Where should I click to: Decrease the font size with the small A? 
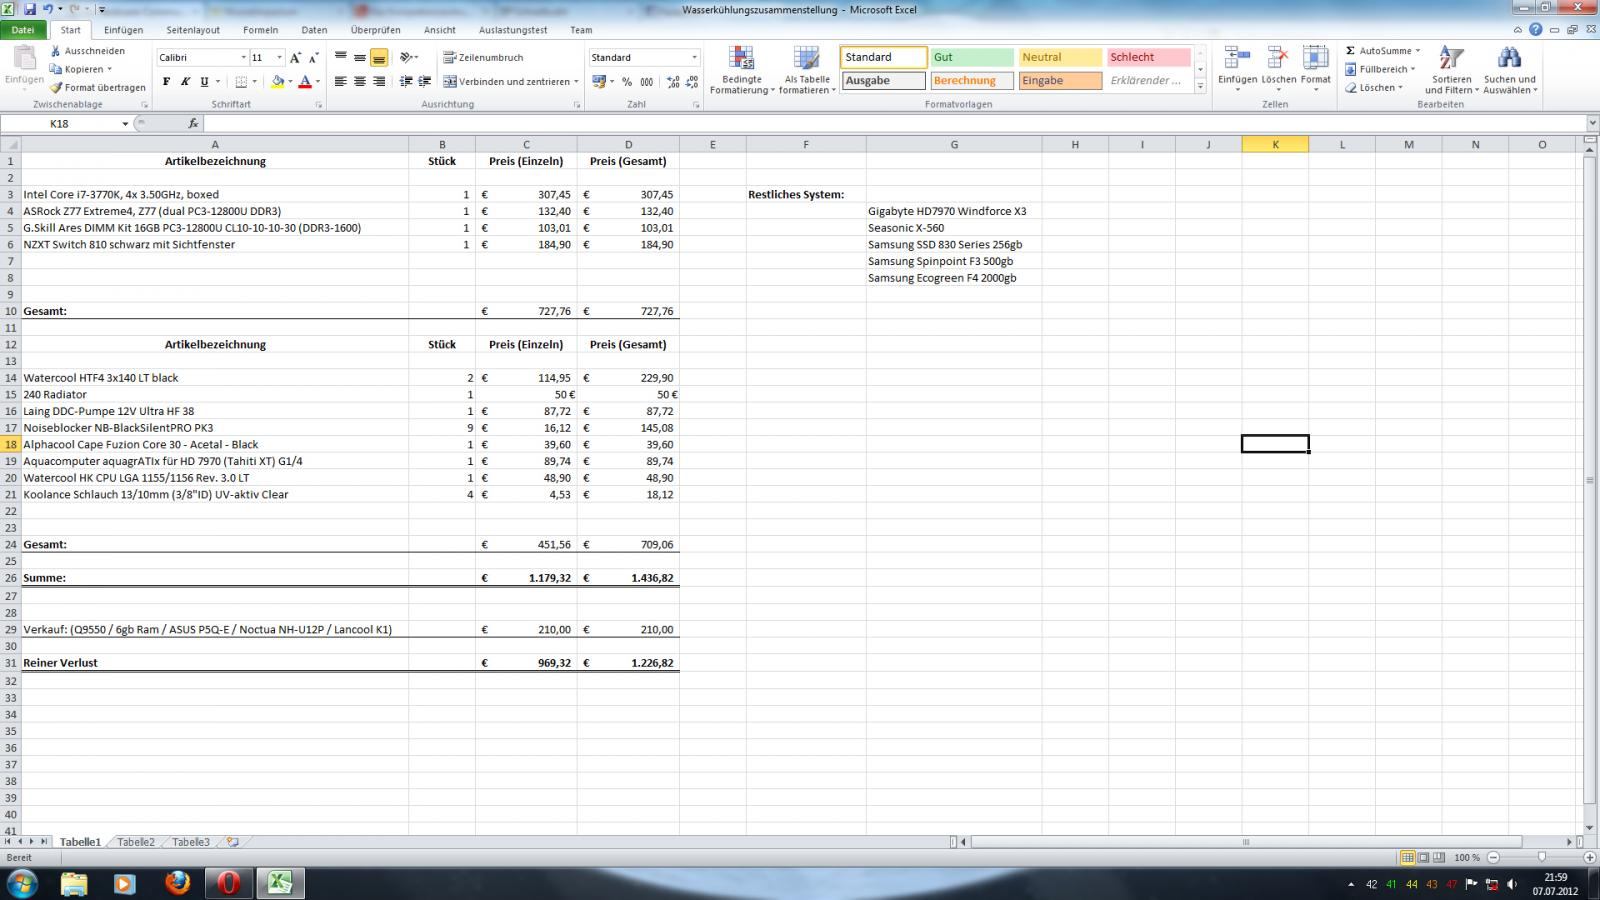(x=313, y=58)
